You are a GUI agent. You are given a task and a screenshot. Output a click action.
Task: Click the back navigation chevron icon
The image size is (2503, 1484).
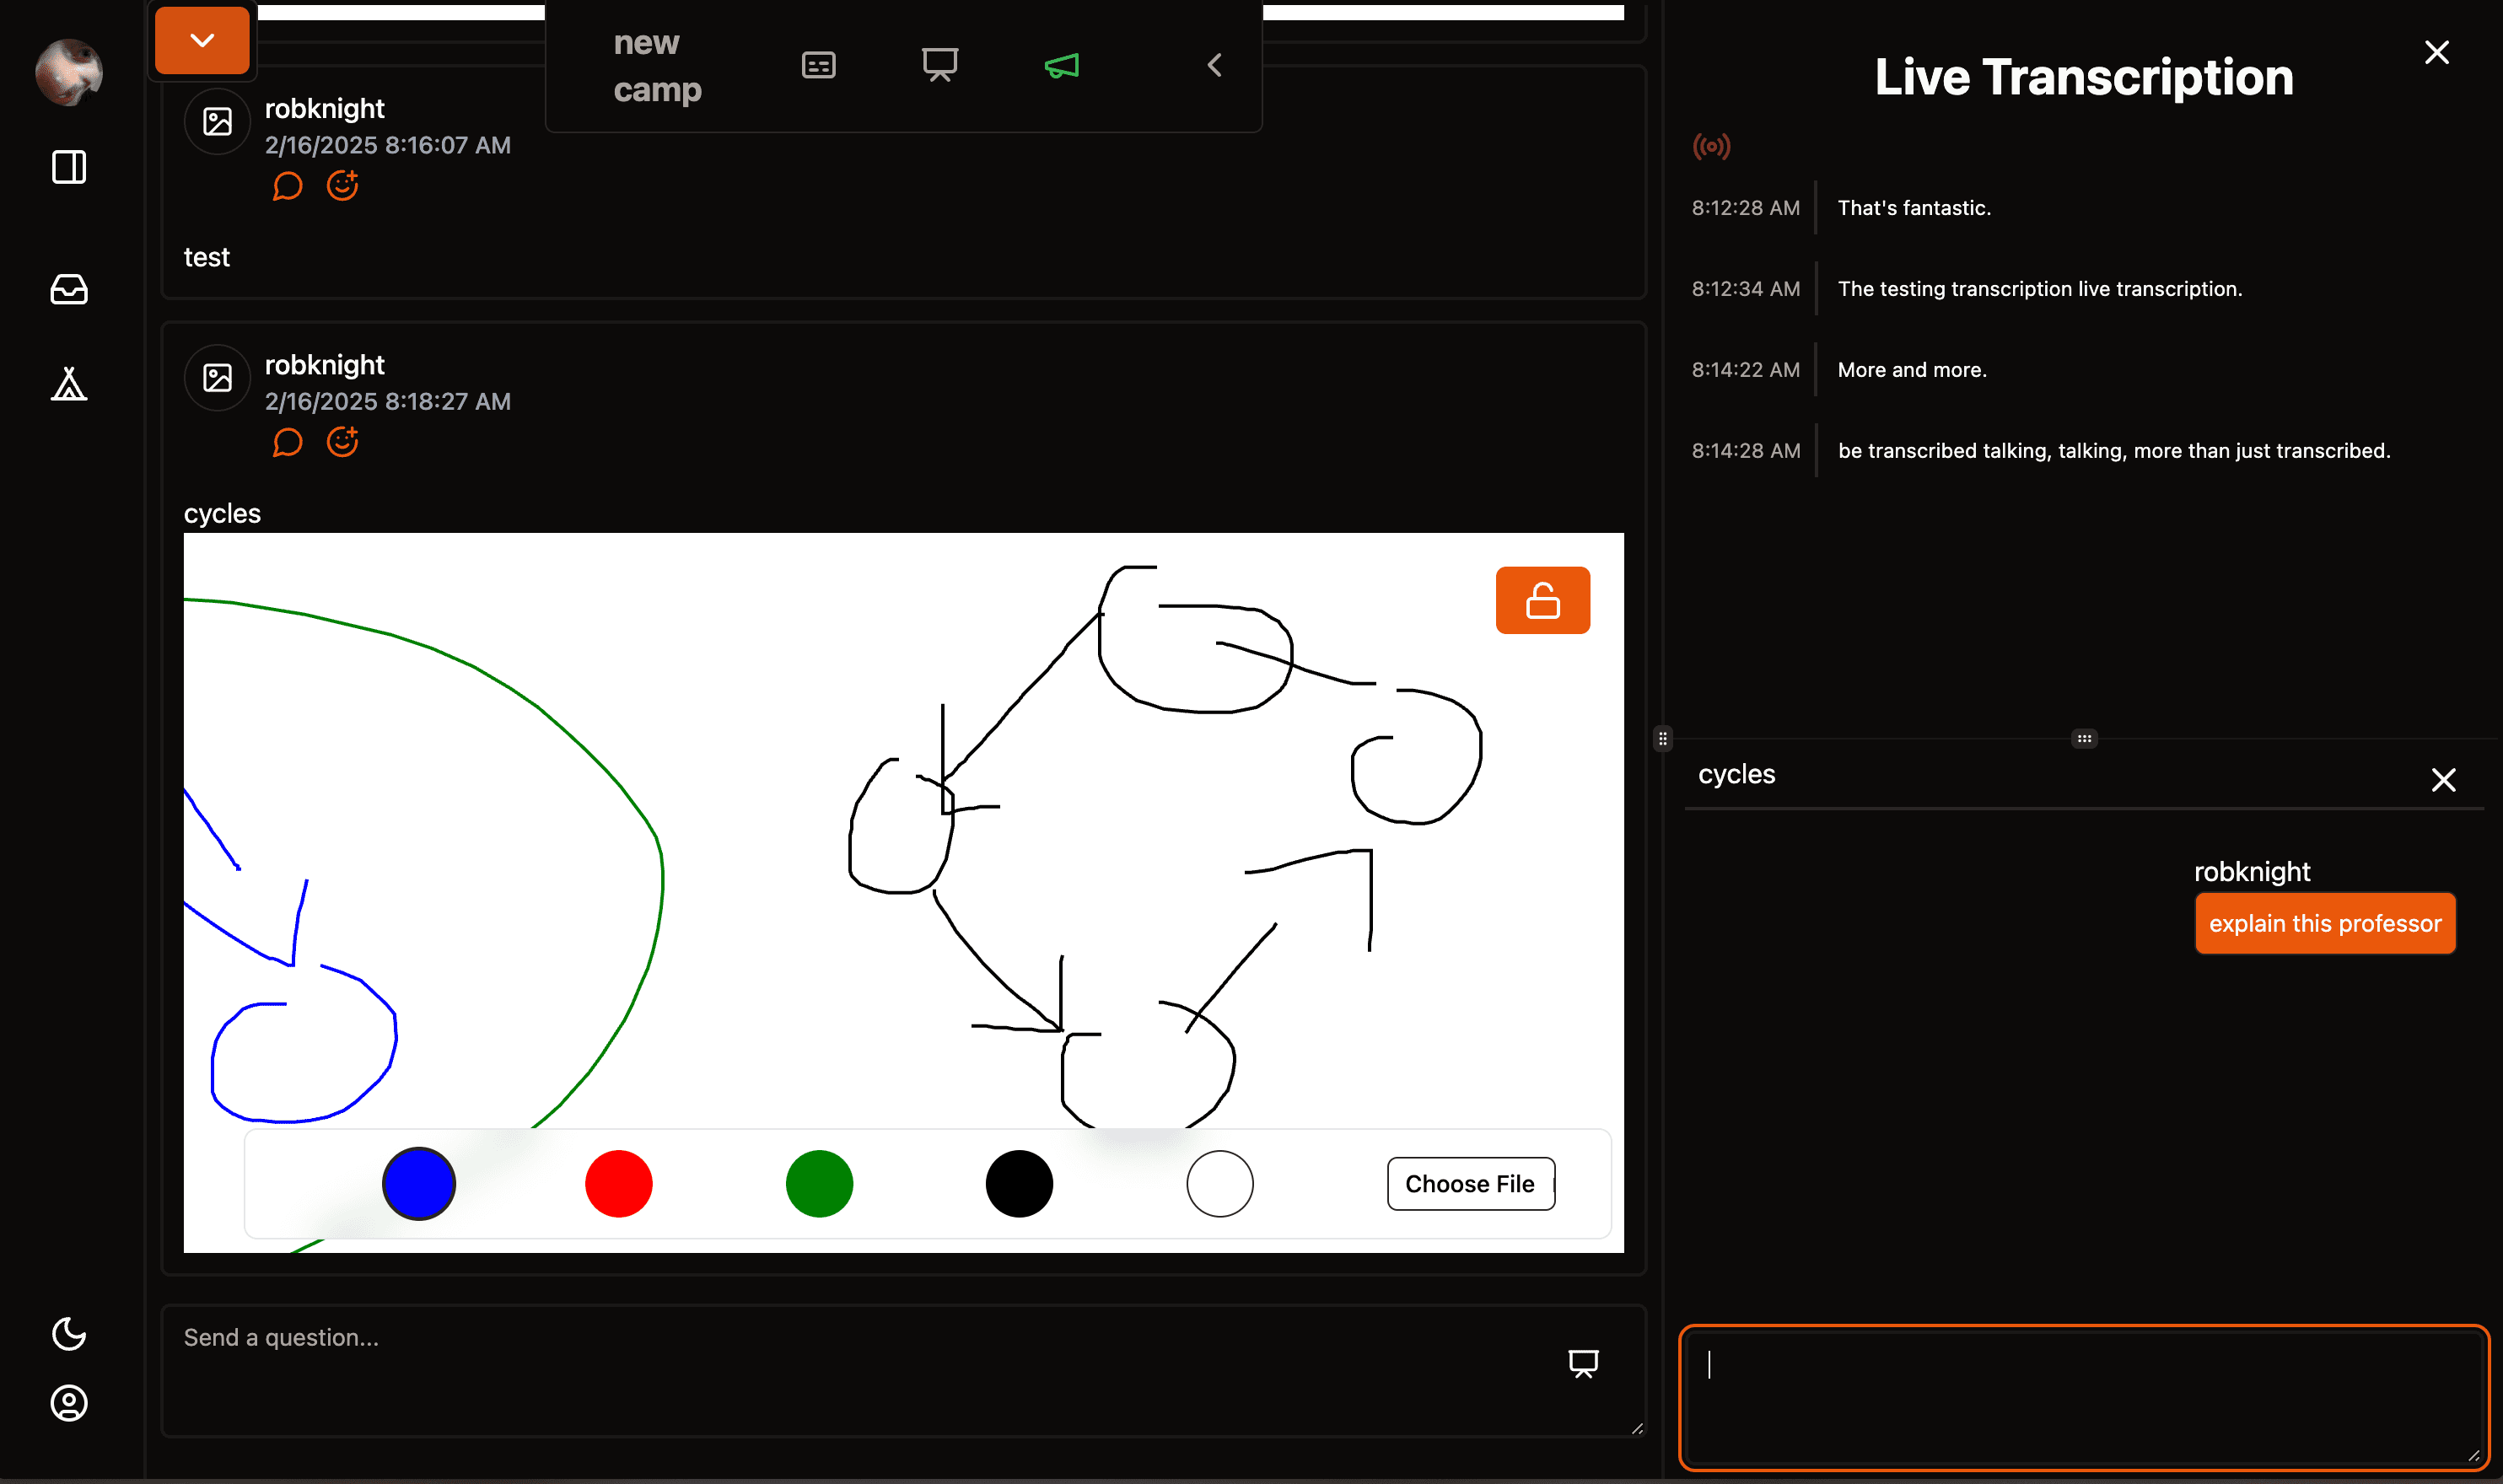click(1214, 66)
